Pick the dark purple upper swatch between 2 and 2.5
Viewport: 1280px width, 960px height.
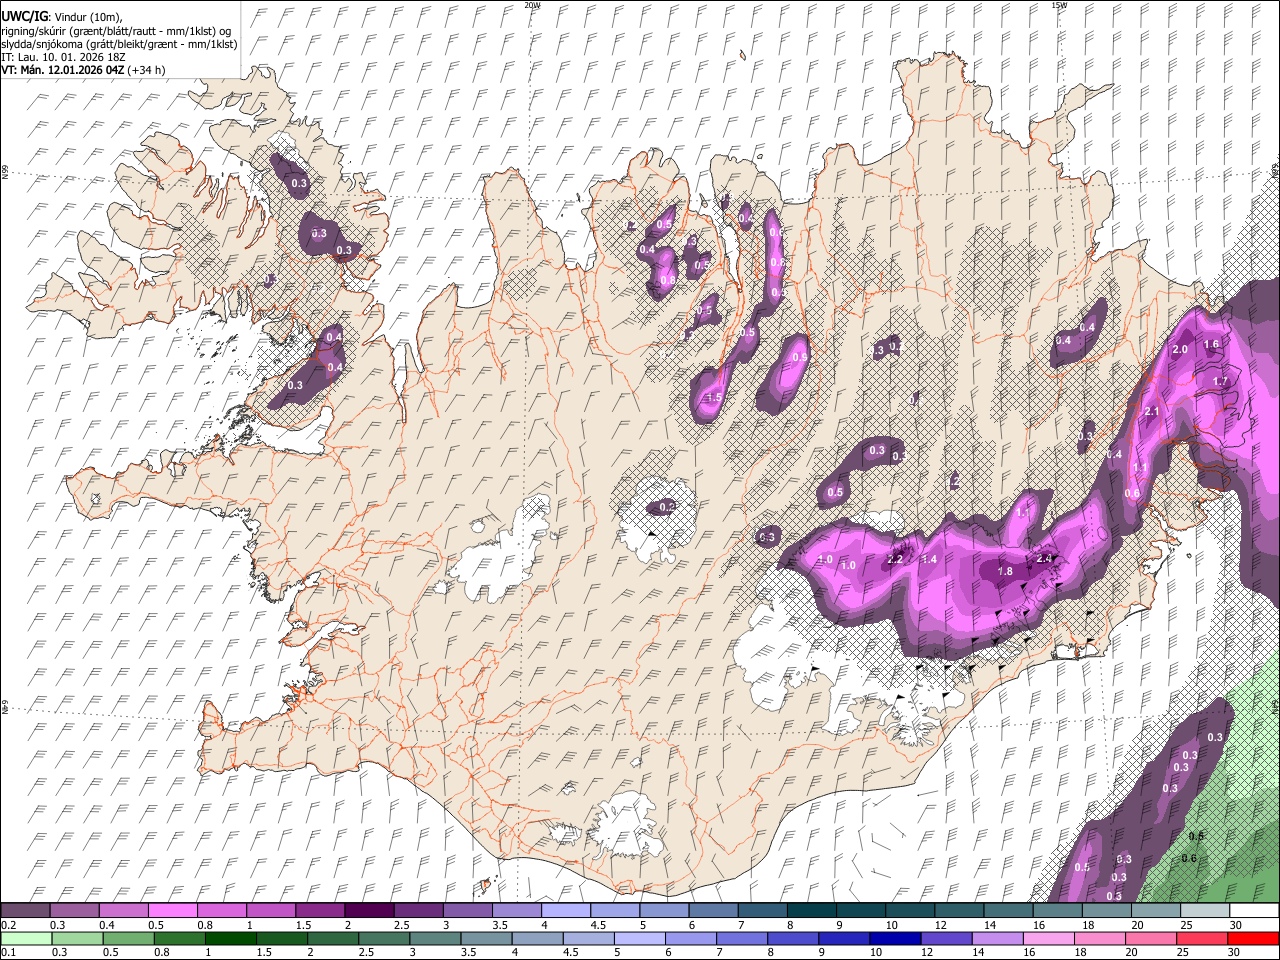(x=368, y=910)
